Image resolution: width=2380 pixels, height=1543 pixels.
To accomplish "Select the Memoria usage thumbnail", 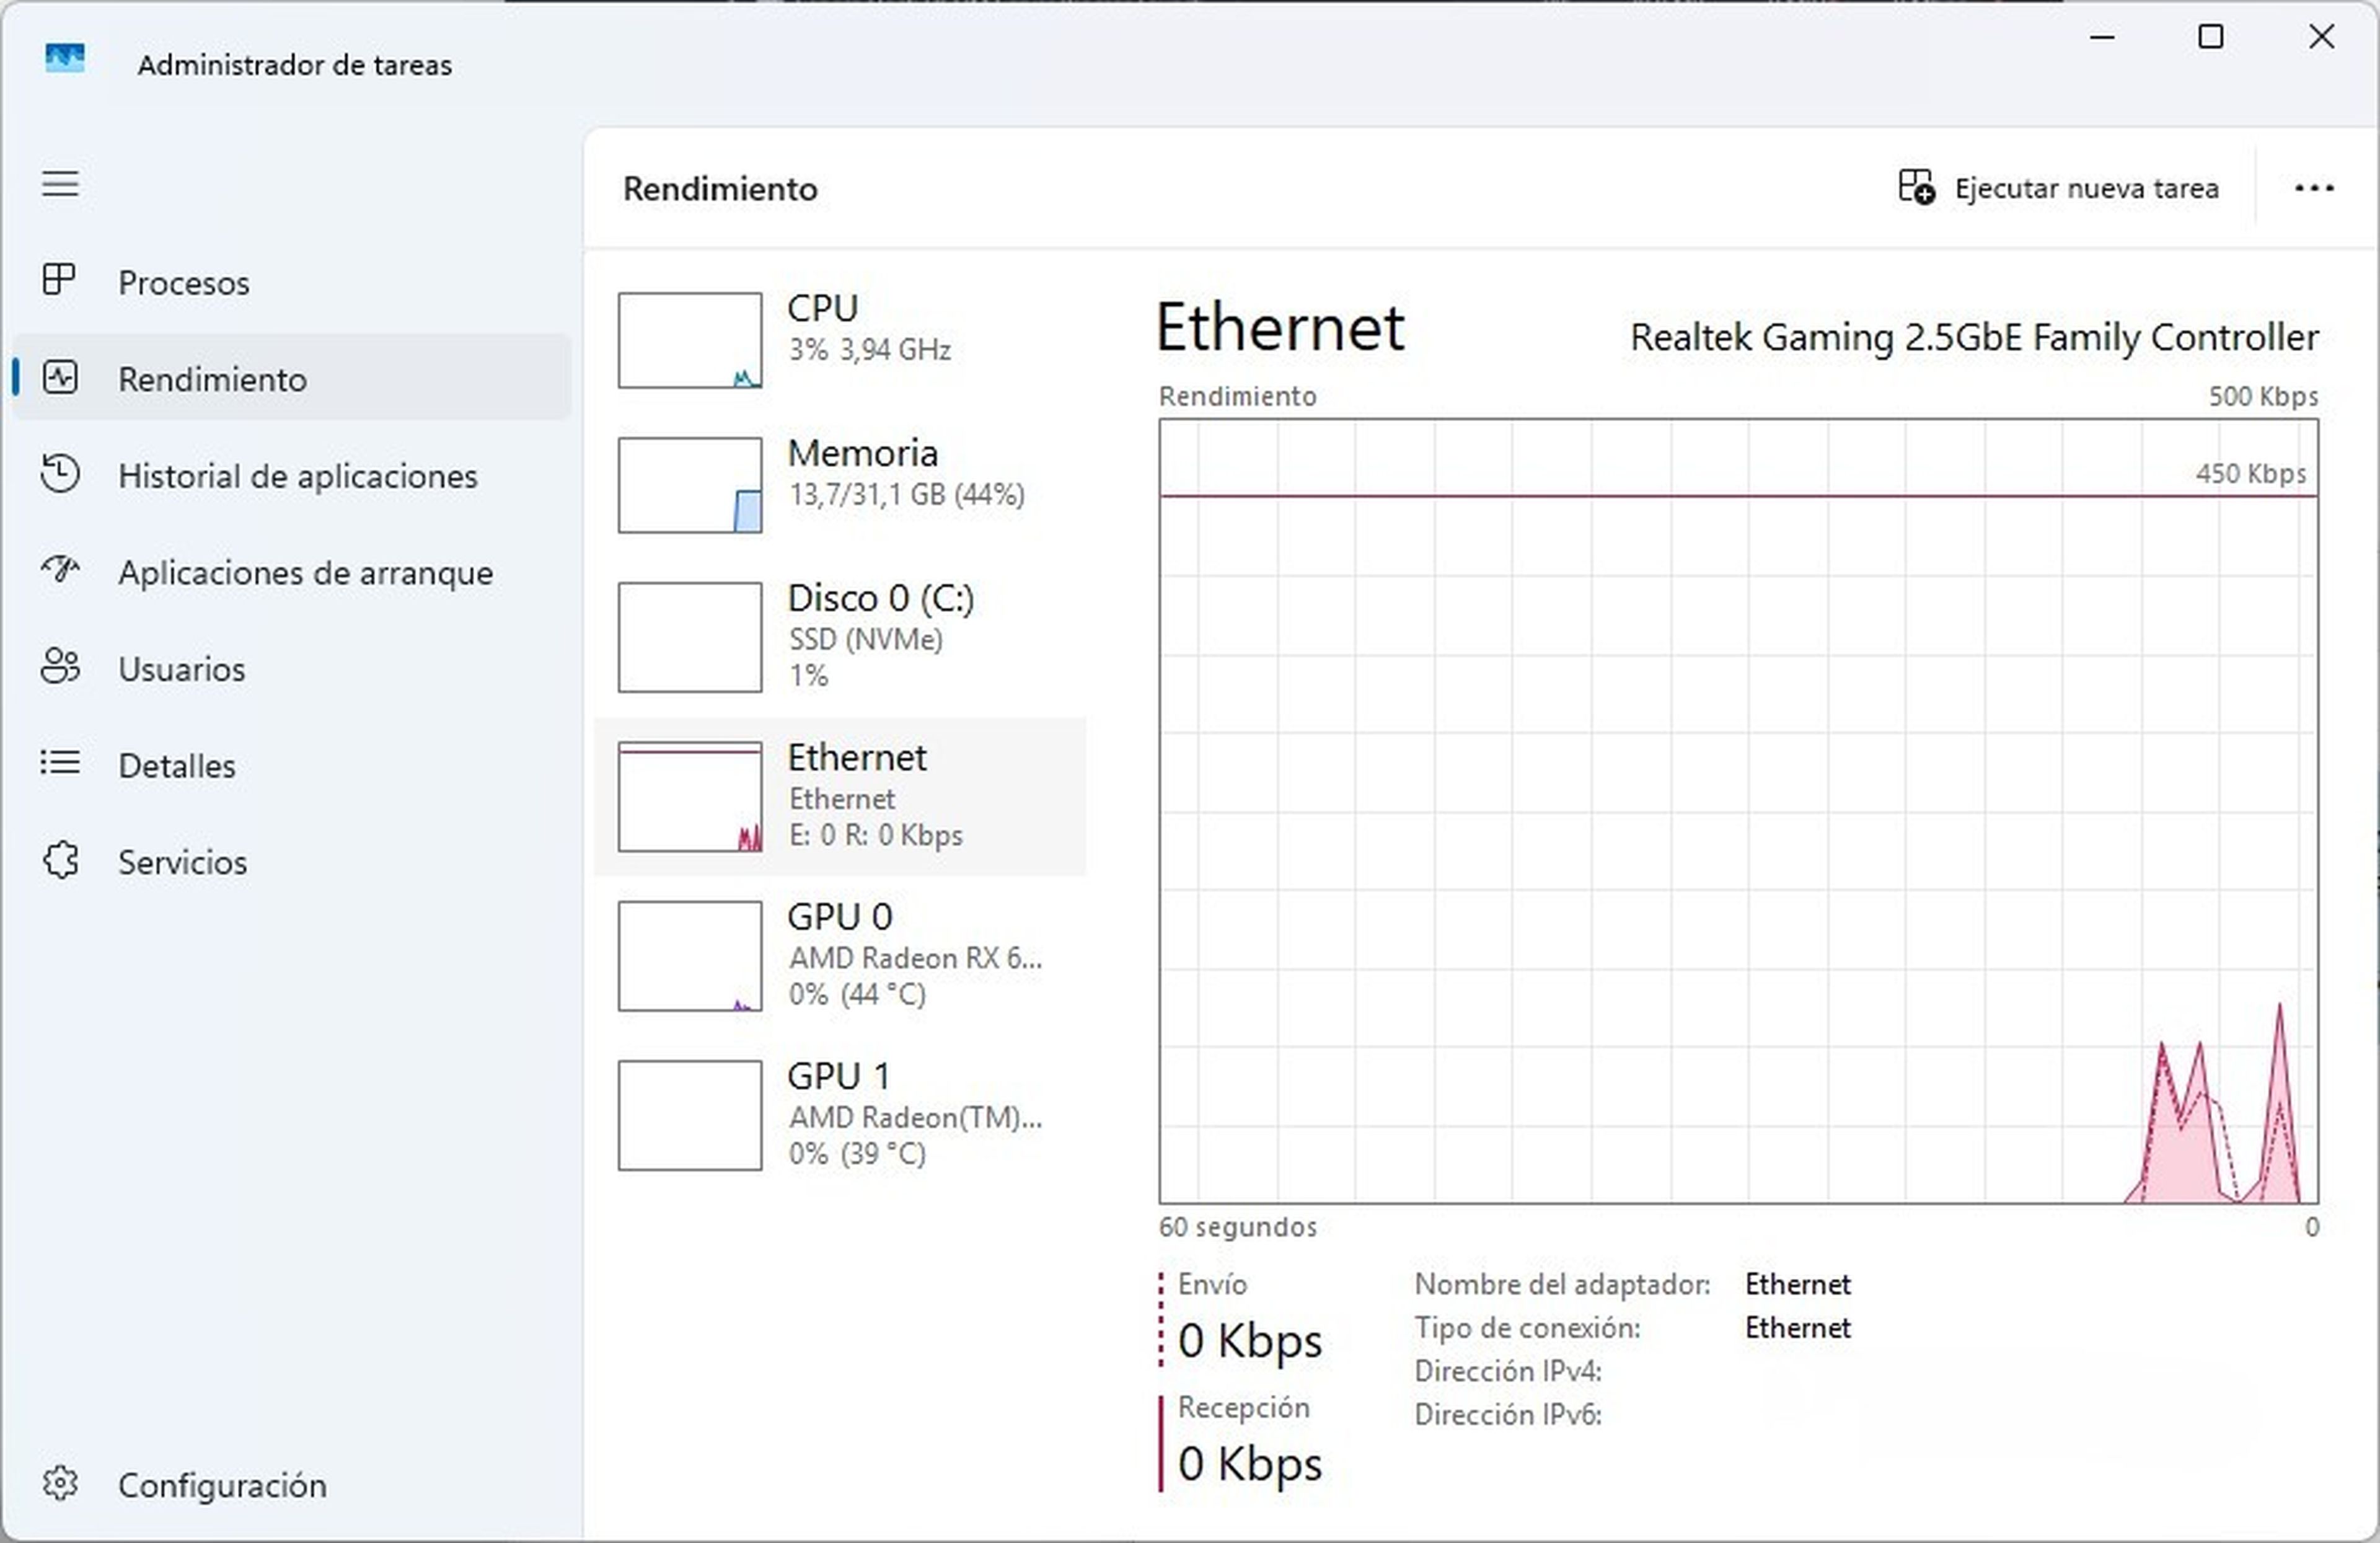I will pyautogui.click(x=689, y=485).
